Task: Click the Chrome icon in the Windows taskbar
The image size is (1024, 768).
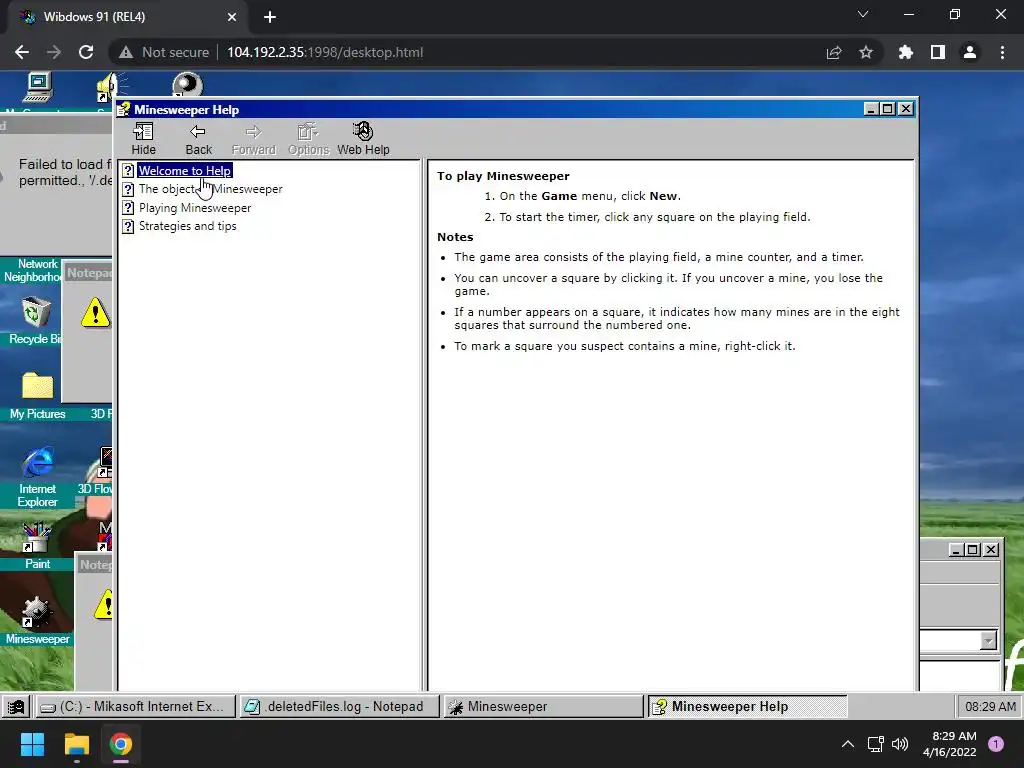Action: click(x=121, y=744)
